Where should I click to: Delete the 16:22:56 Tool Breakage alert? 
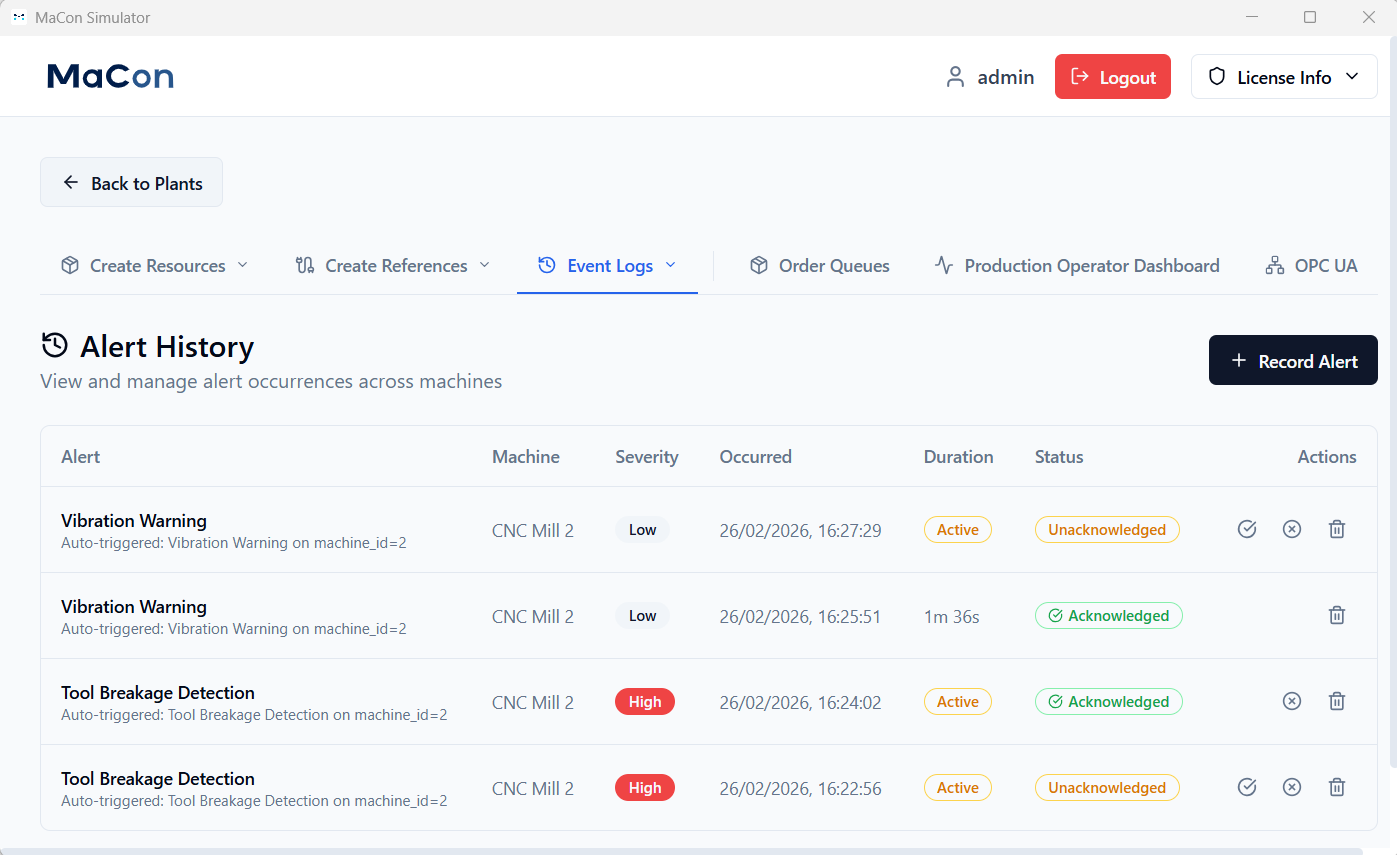(x=1336, y=787)
